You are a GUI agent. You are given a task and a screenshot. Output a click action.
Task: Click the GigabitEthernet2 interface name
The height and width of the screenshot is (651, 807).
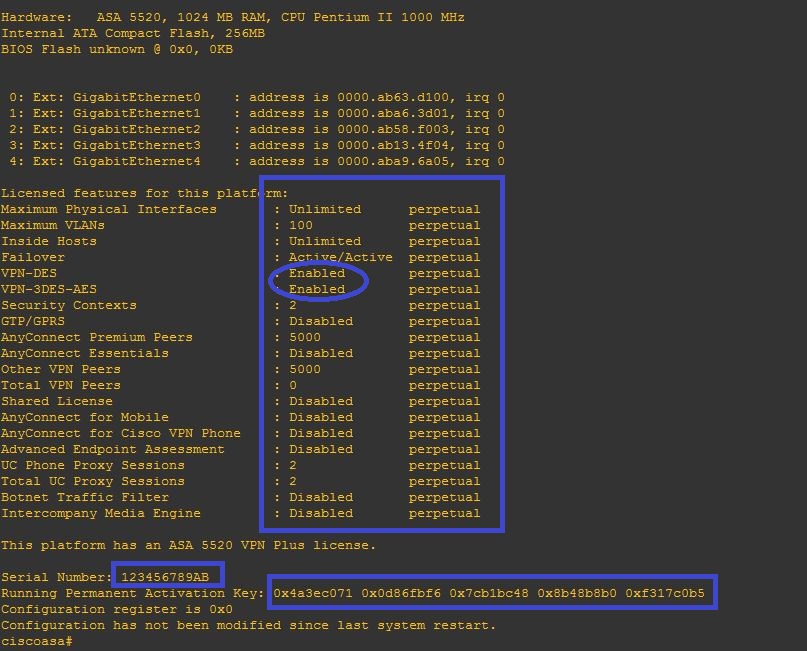[x=136, y=129]
